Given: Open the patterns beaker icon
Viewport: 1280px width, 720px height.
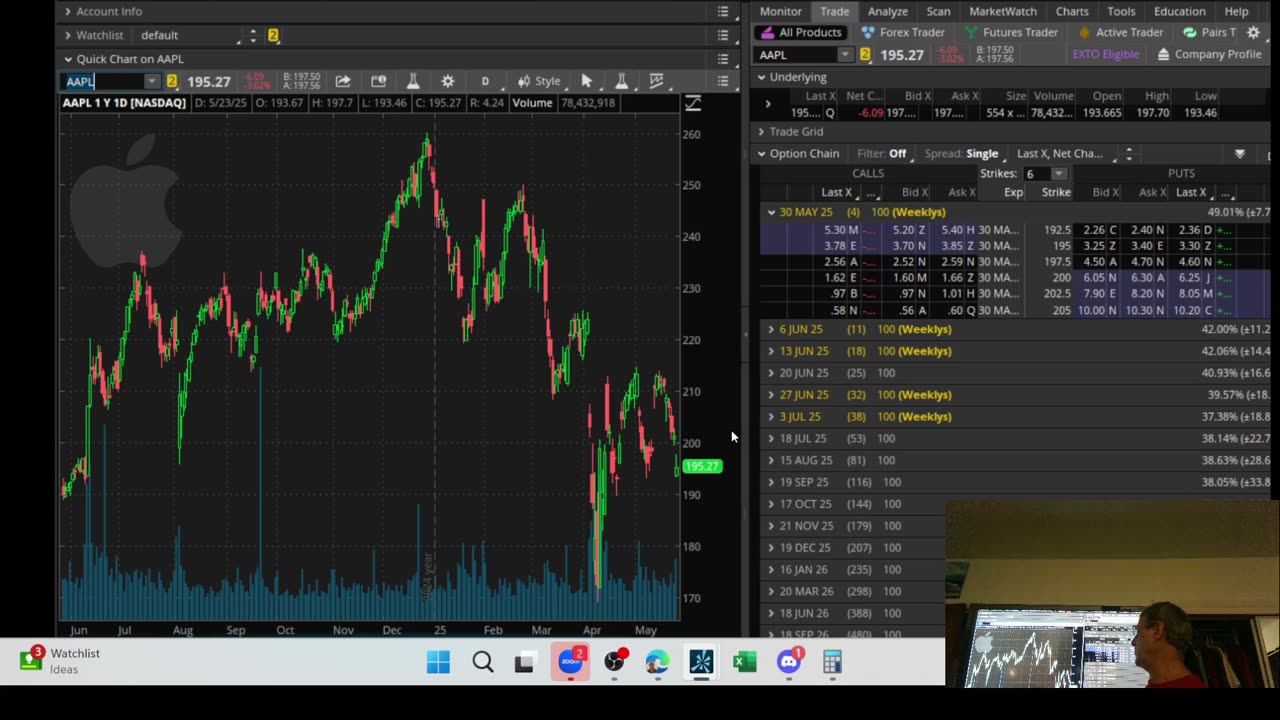Looking at the screenshot, I should pos(621,81).
